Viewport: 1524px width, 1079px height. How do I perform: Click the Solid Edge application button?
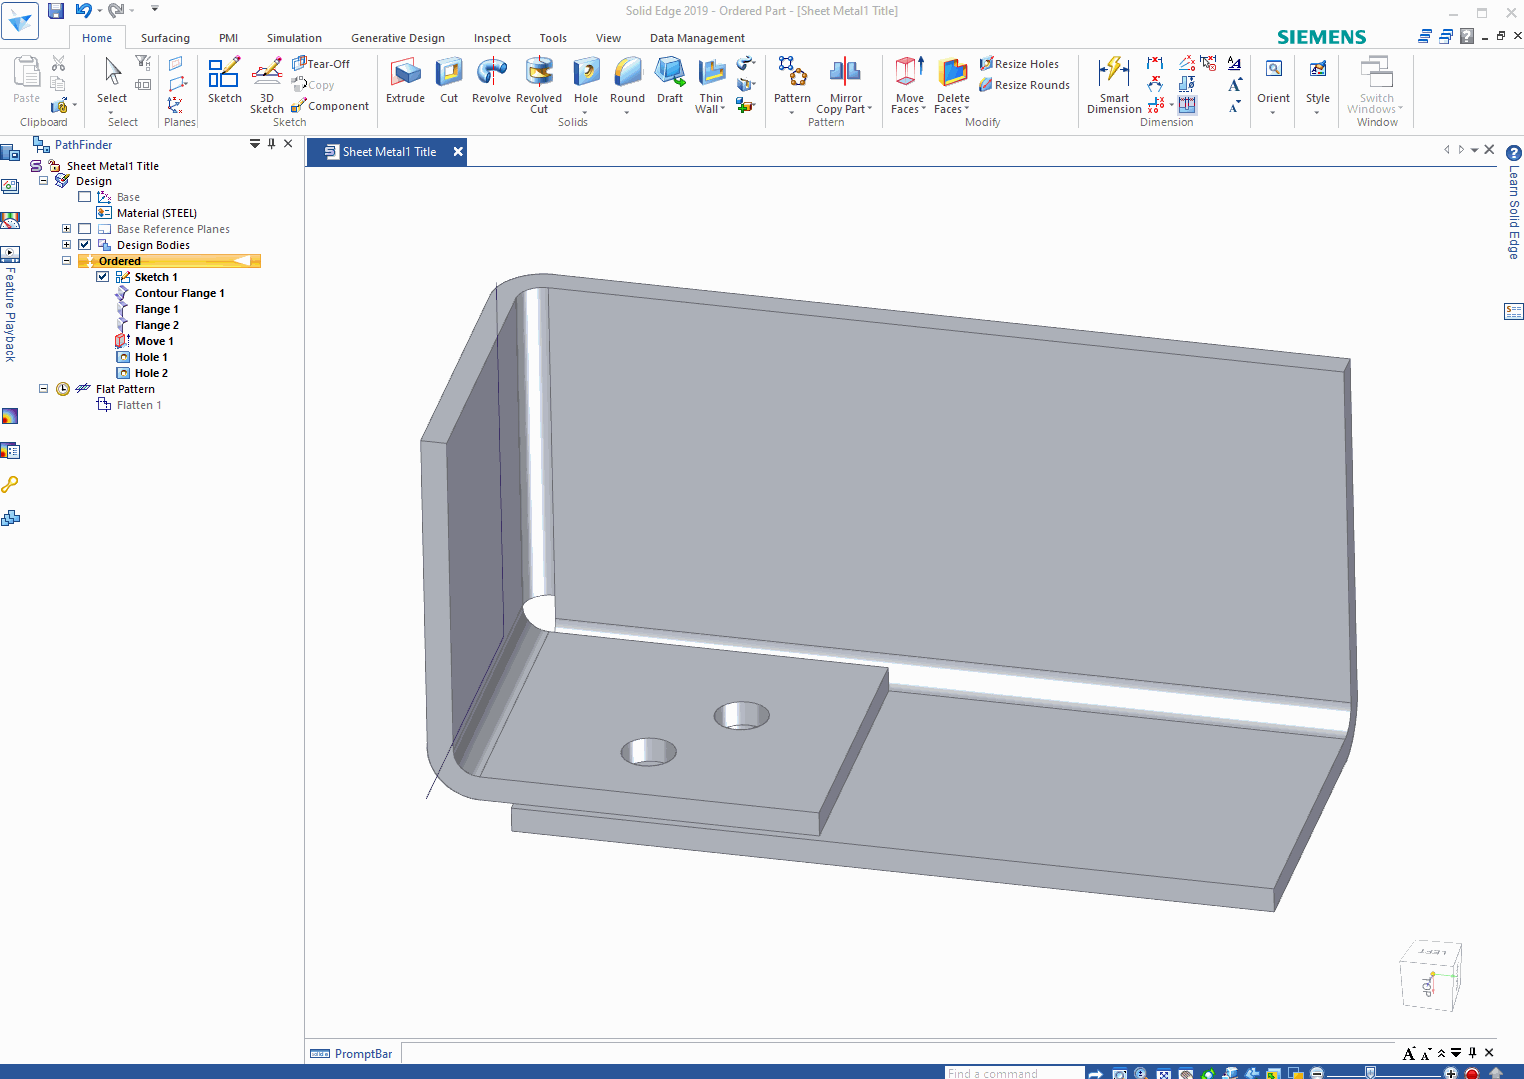(20, 21)
